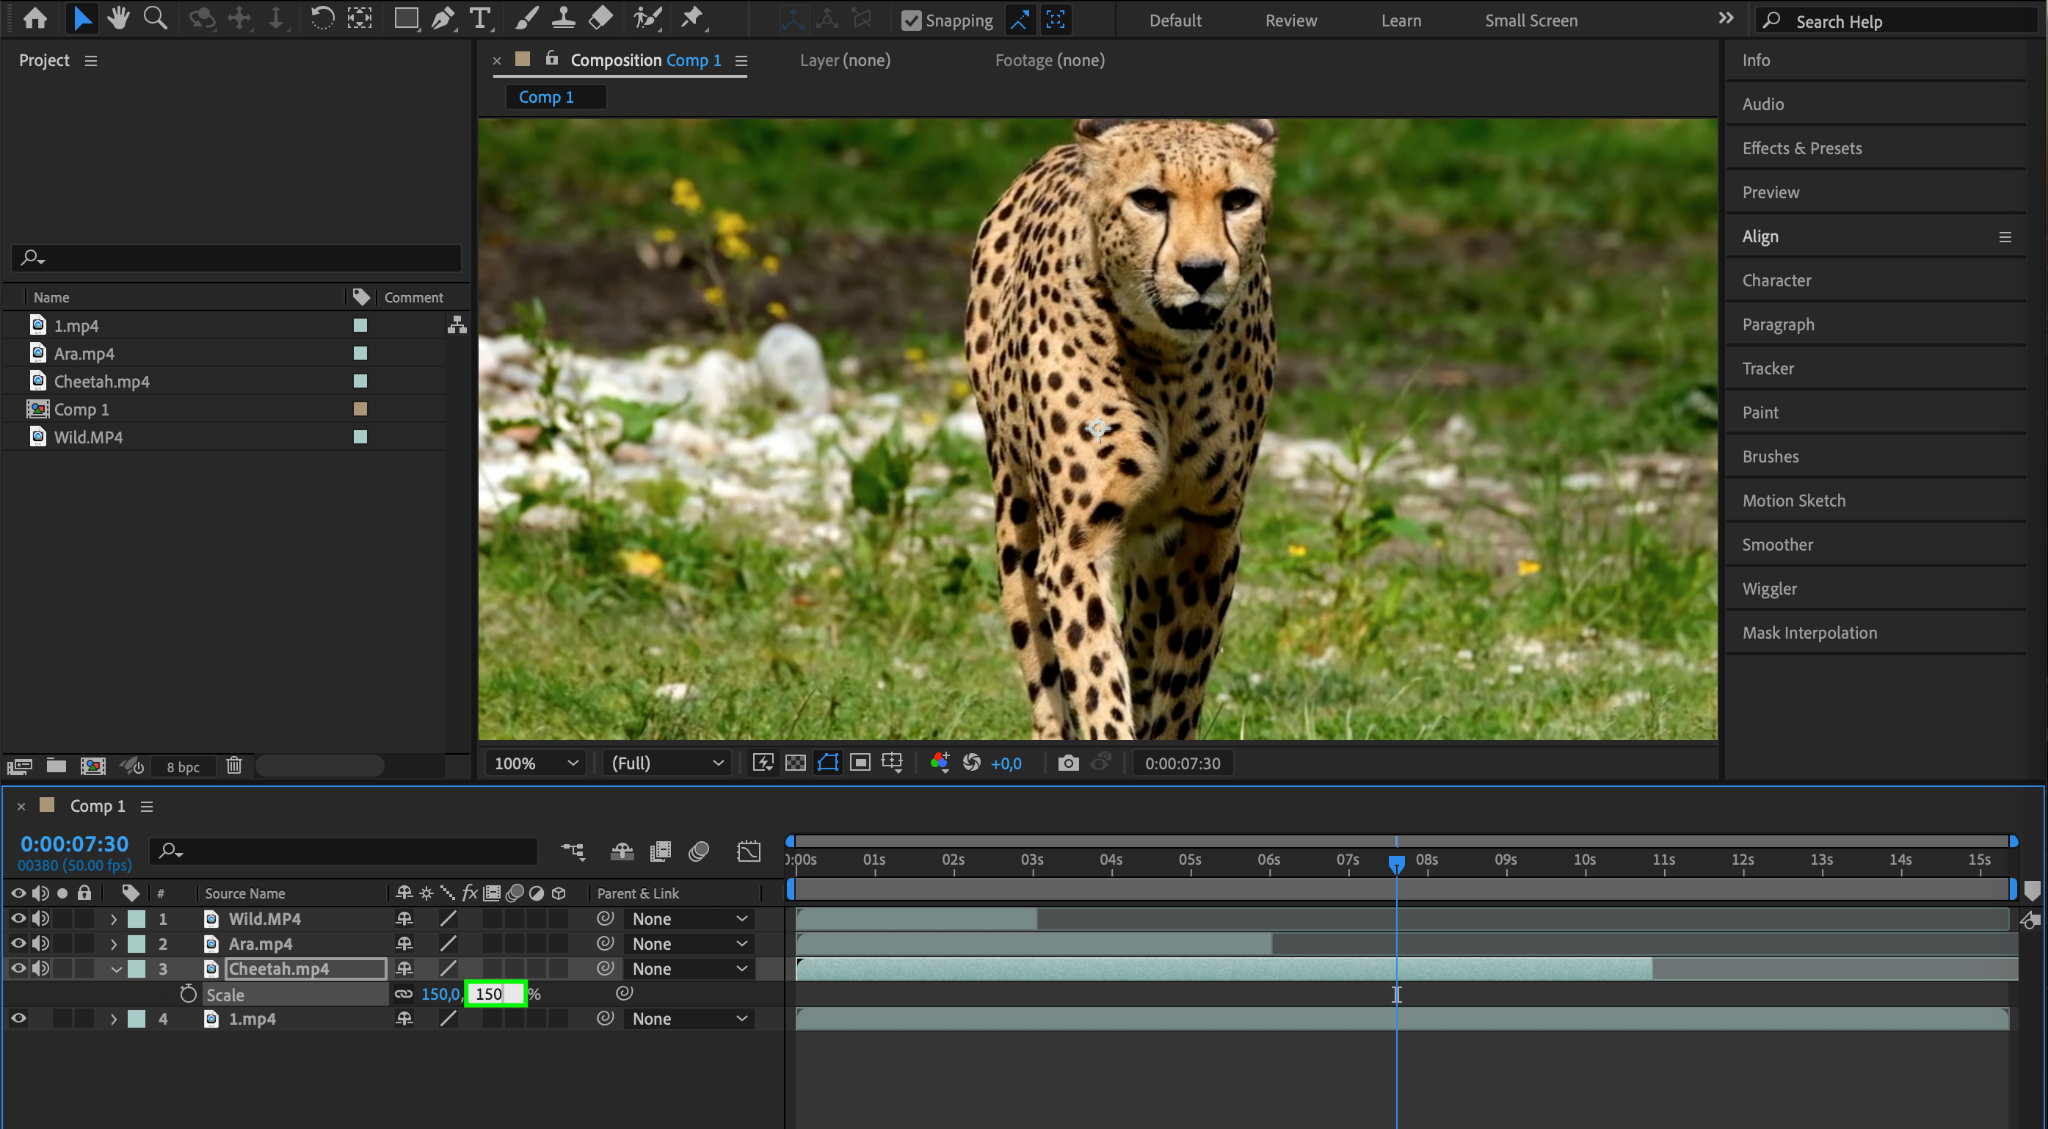The width and height of the screenshot is (2048, 1129).
Task: Hide the Wild.MP4 layer video
Action: [x=18, y=918]
